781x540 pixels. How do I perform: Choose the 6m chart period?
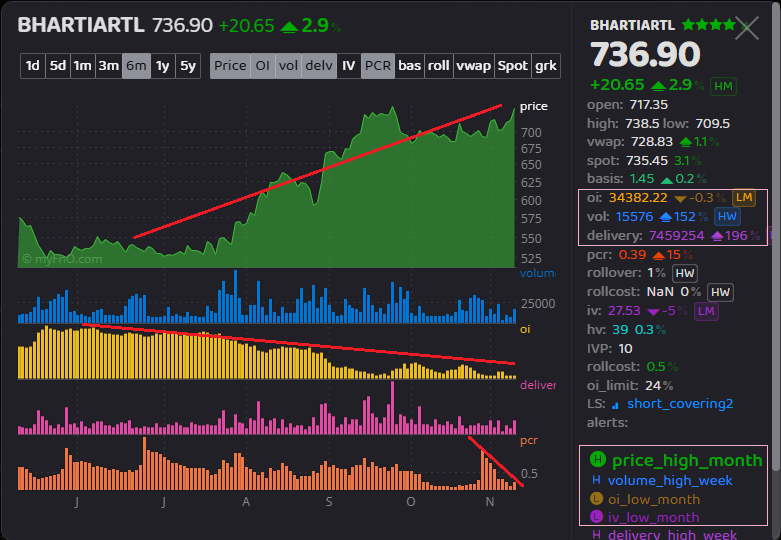click(x=136, y=66)
